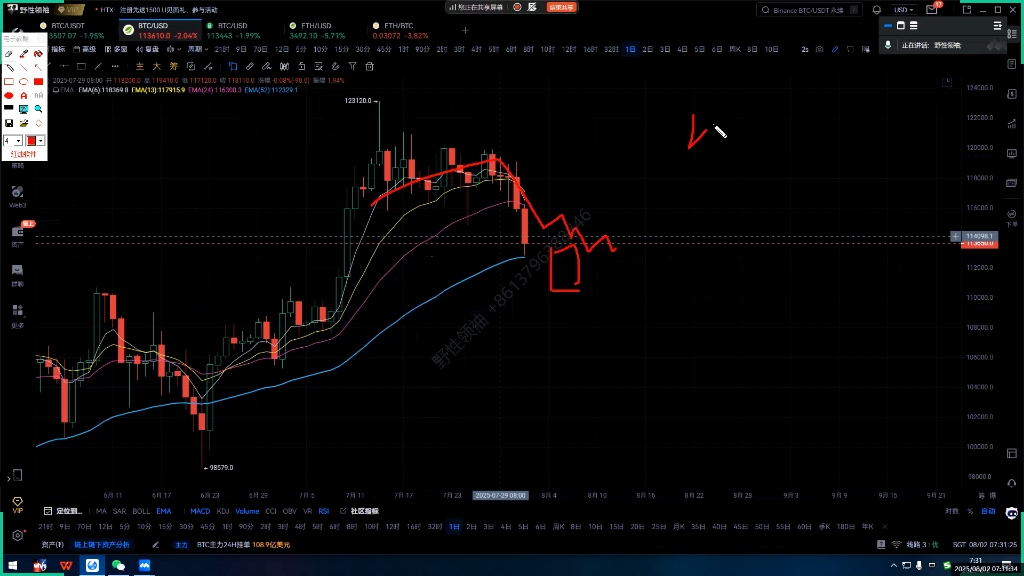Image resolution: width=1024 pixels, height=576 pixels.
Task: Click the funnel filter icon in toolbar
Action: pos(353,66)
